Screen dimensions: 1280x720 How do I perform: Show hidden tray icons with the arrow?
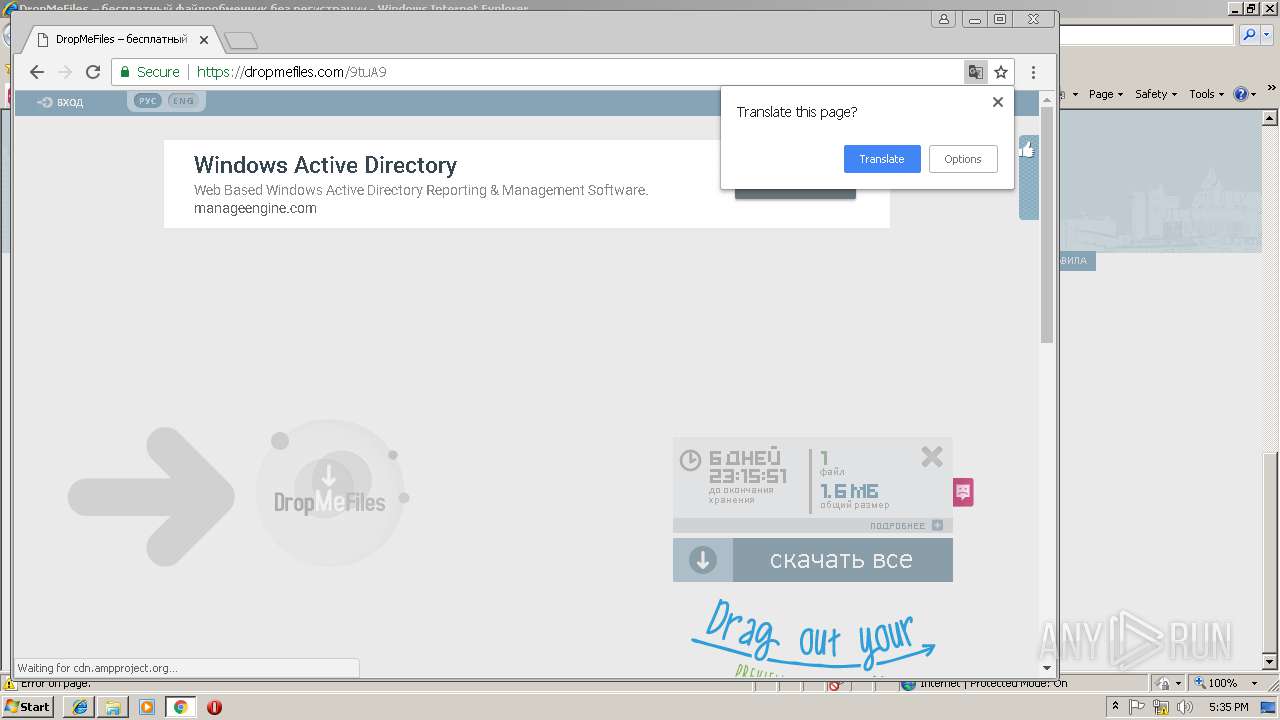1115,707
